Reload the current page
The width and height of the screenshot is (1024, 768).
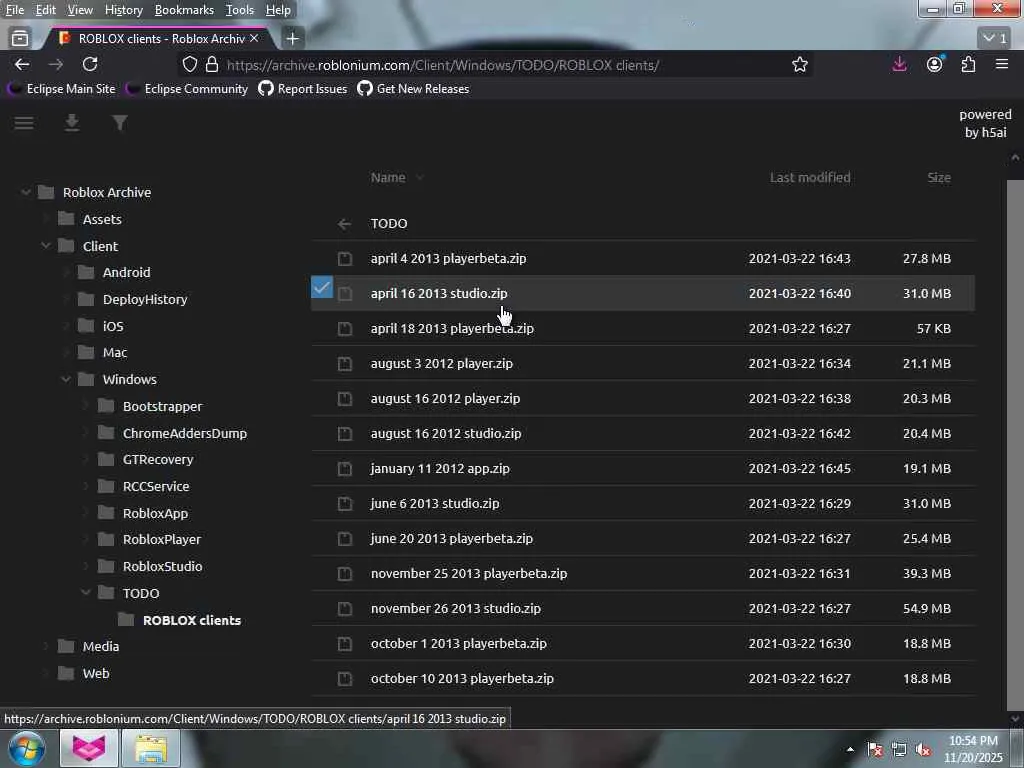click(90, 64)
